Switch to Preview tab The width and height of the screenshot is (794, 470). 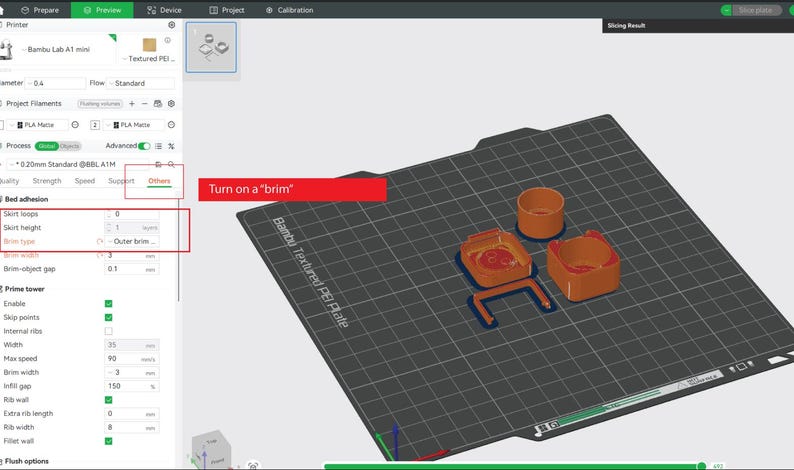(x=102, y=10)
